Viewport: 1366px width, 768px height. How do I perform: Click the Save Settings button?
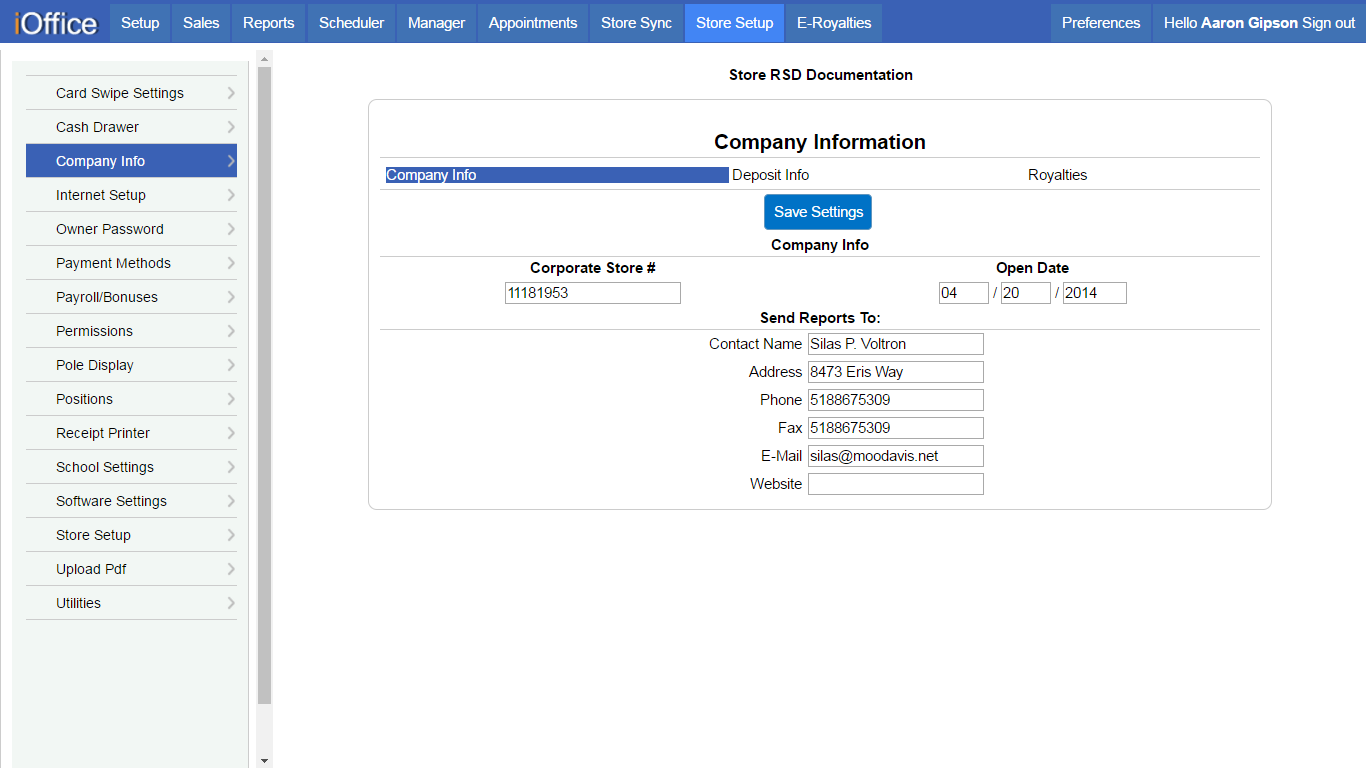click(x=818, y=212)
